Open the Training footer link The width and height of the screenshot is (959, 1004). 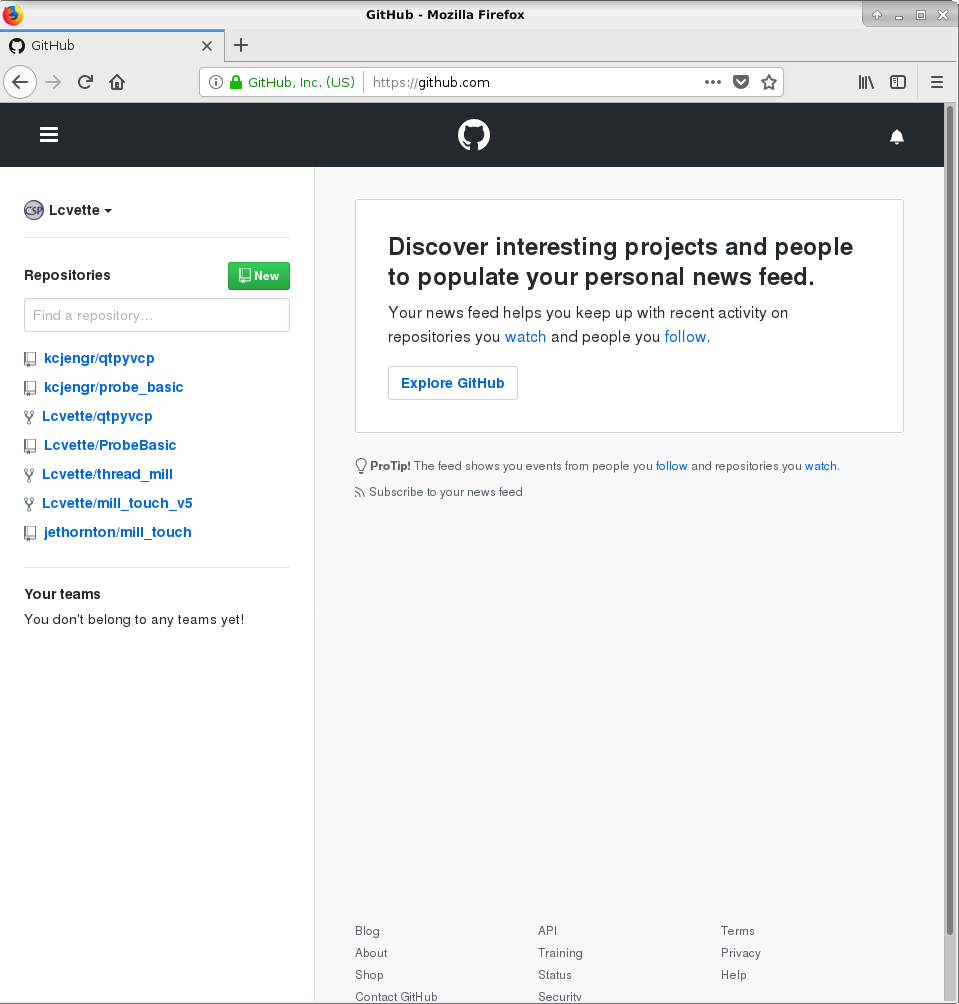point(560,953)
